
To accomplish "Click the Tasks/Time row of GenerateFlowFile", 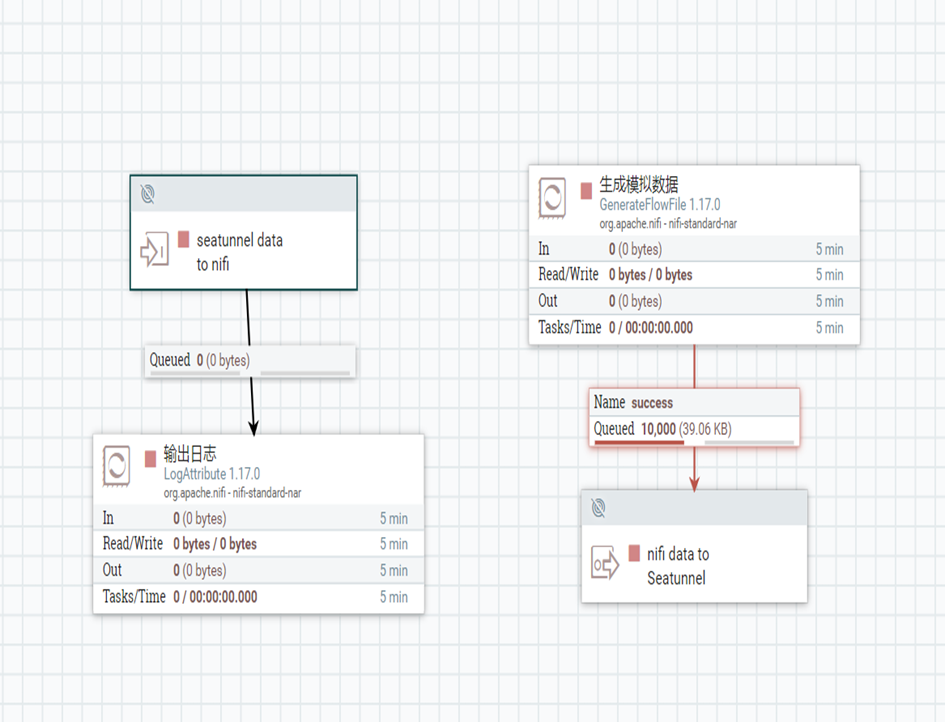I will pyautogui.click(x=694, y=328).
